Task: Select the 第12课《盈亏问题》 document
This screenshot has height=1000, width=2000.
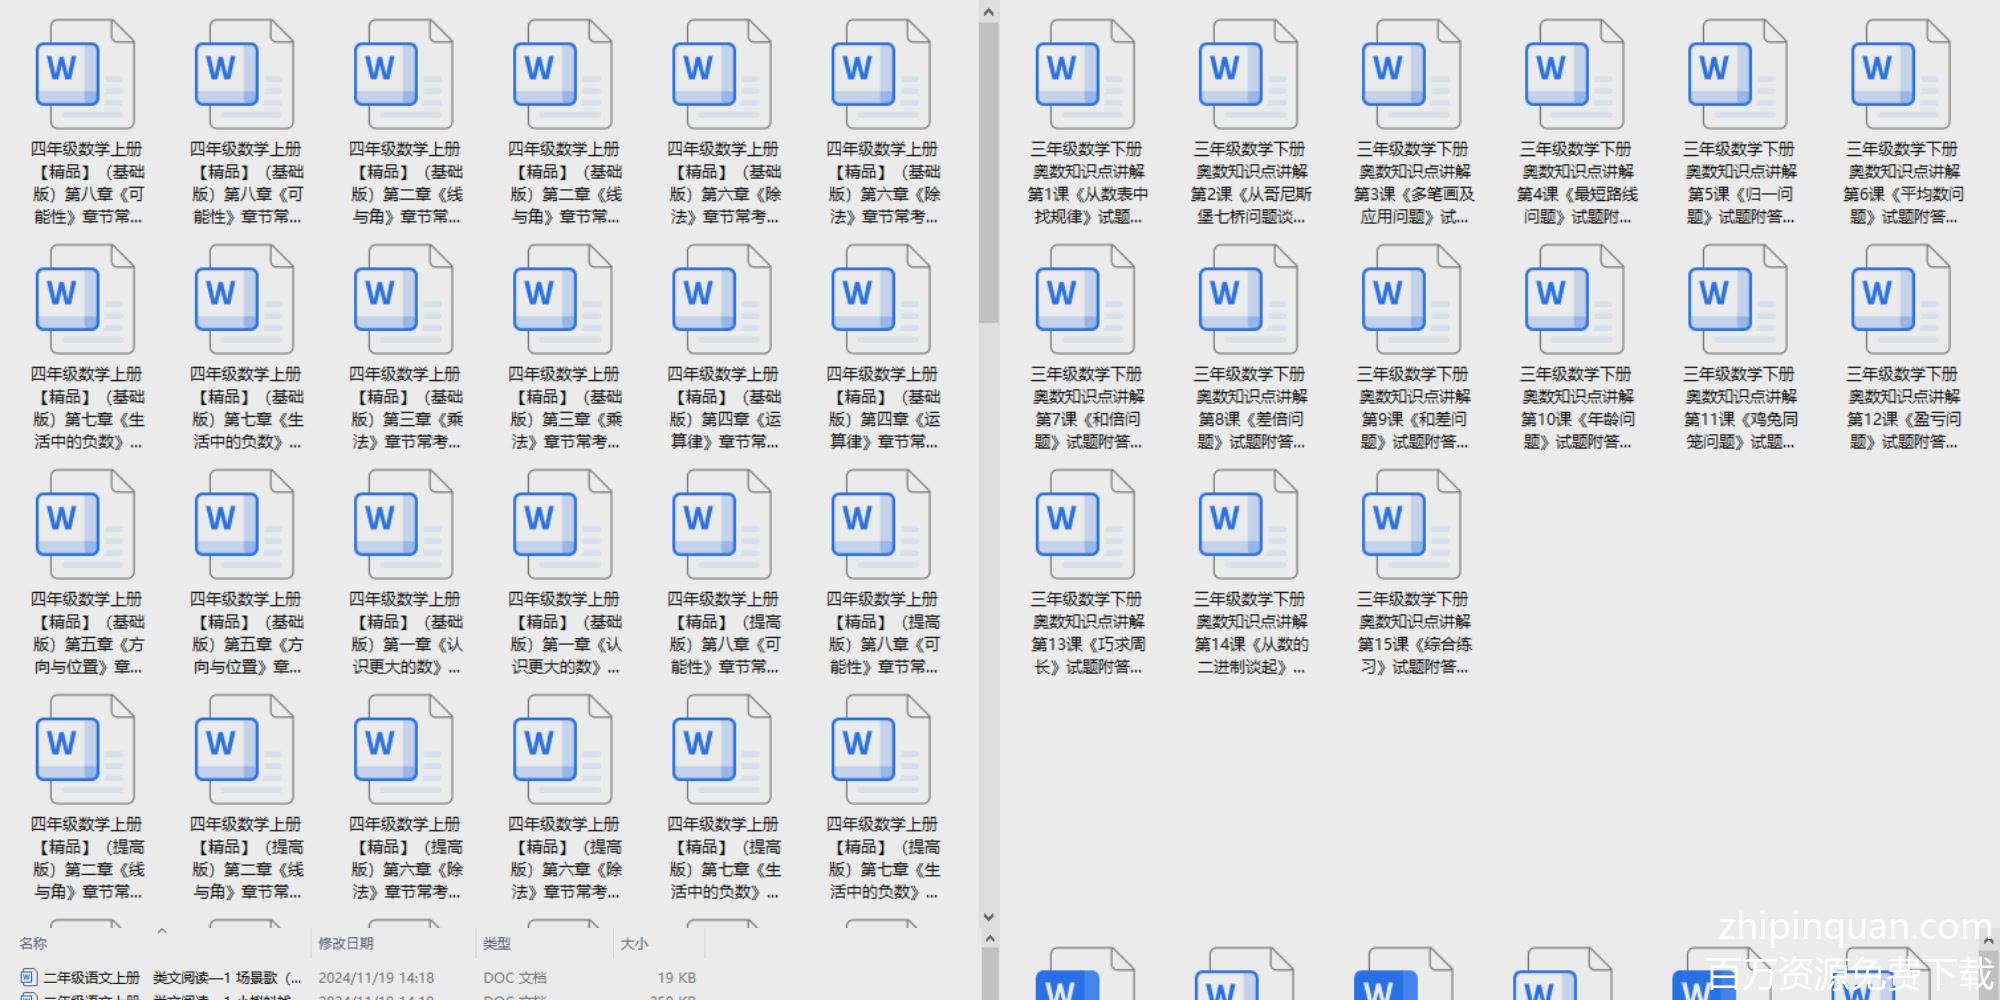Action: click(1902, 348)
